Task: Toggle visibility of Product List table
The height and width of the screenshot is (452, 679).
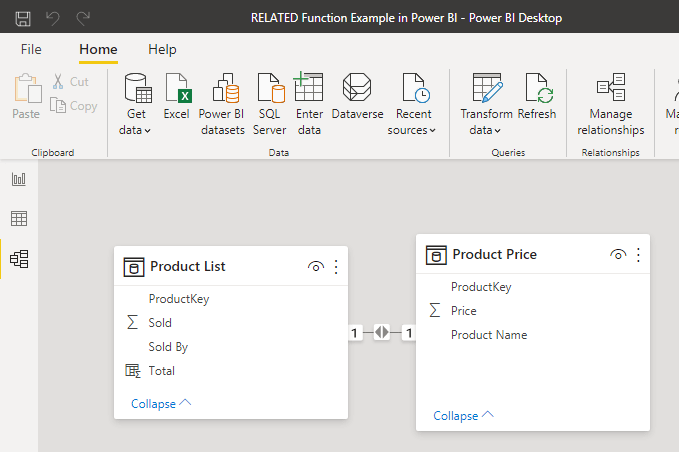Action: [316, 267]
